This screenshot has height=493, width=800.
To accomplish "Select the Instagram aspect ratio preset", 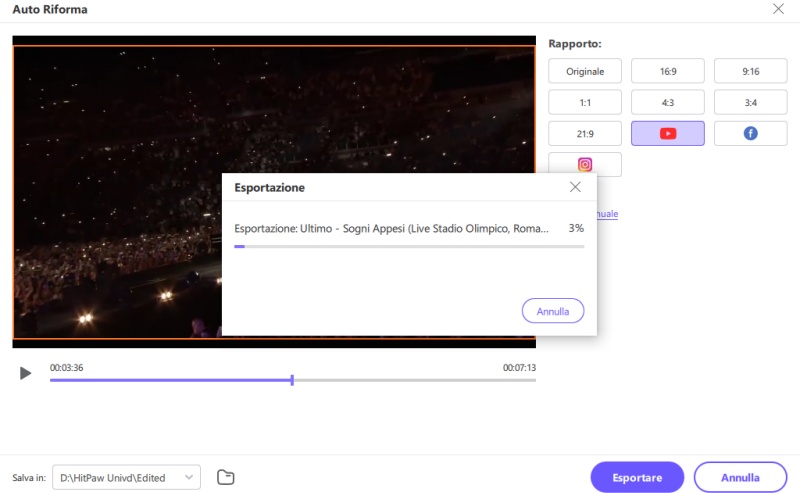I will 585,164.
